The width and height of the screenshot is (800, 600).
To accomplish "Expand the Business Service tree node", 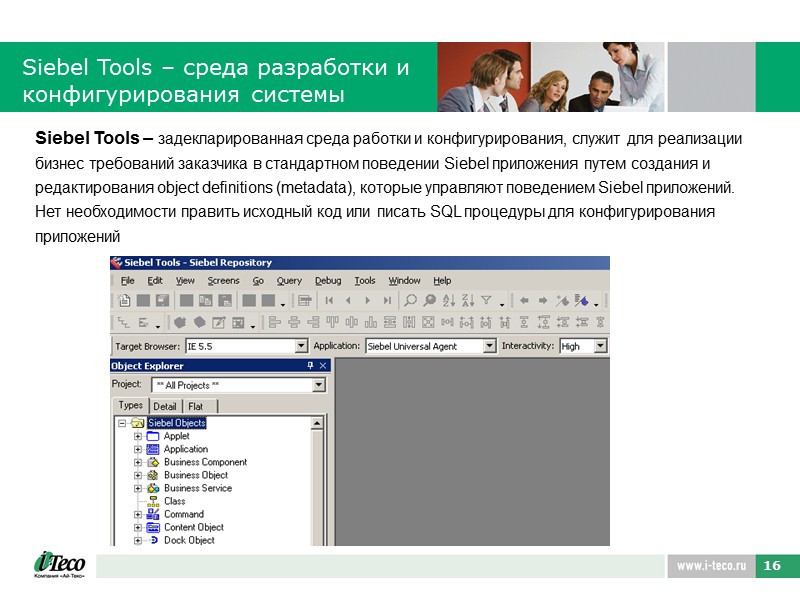I will point(138,488).
